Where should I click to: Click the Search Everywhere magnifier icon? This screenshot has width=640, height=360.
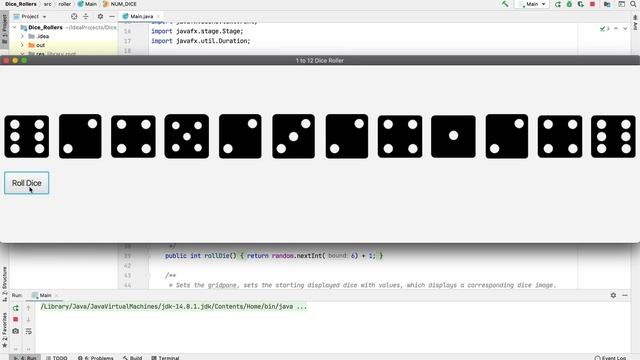(633, 4)
